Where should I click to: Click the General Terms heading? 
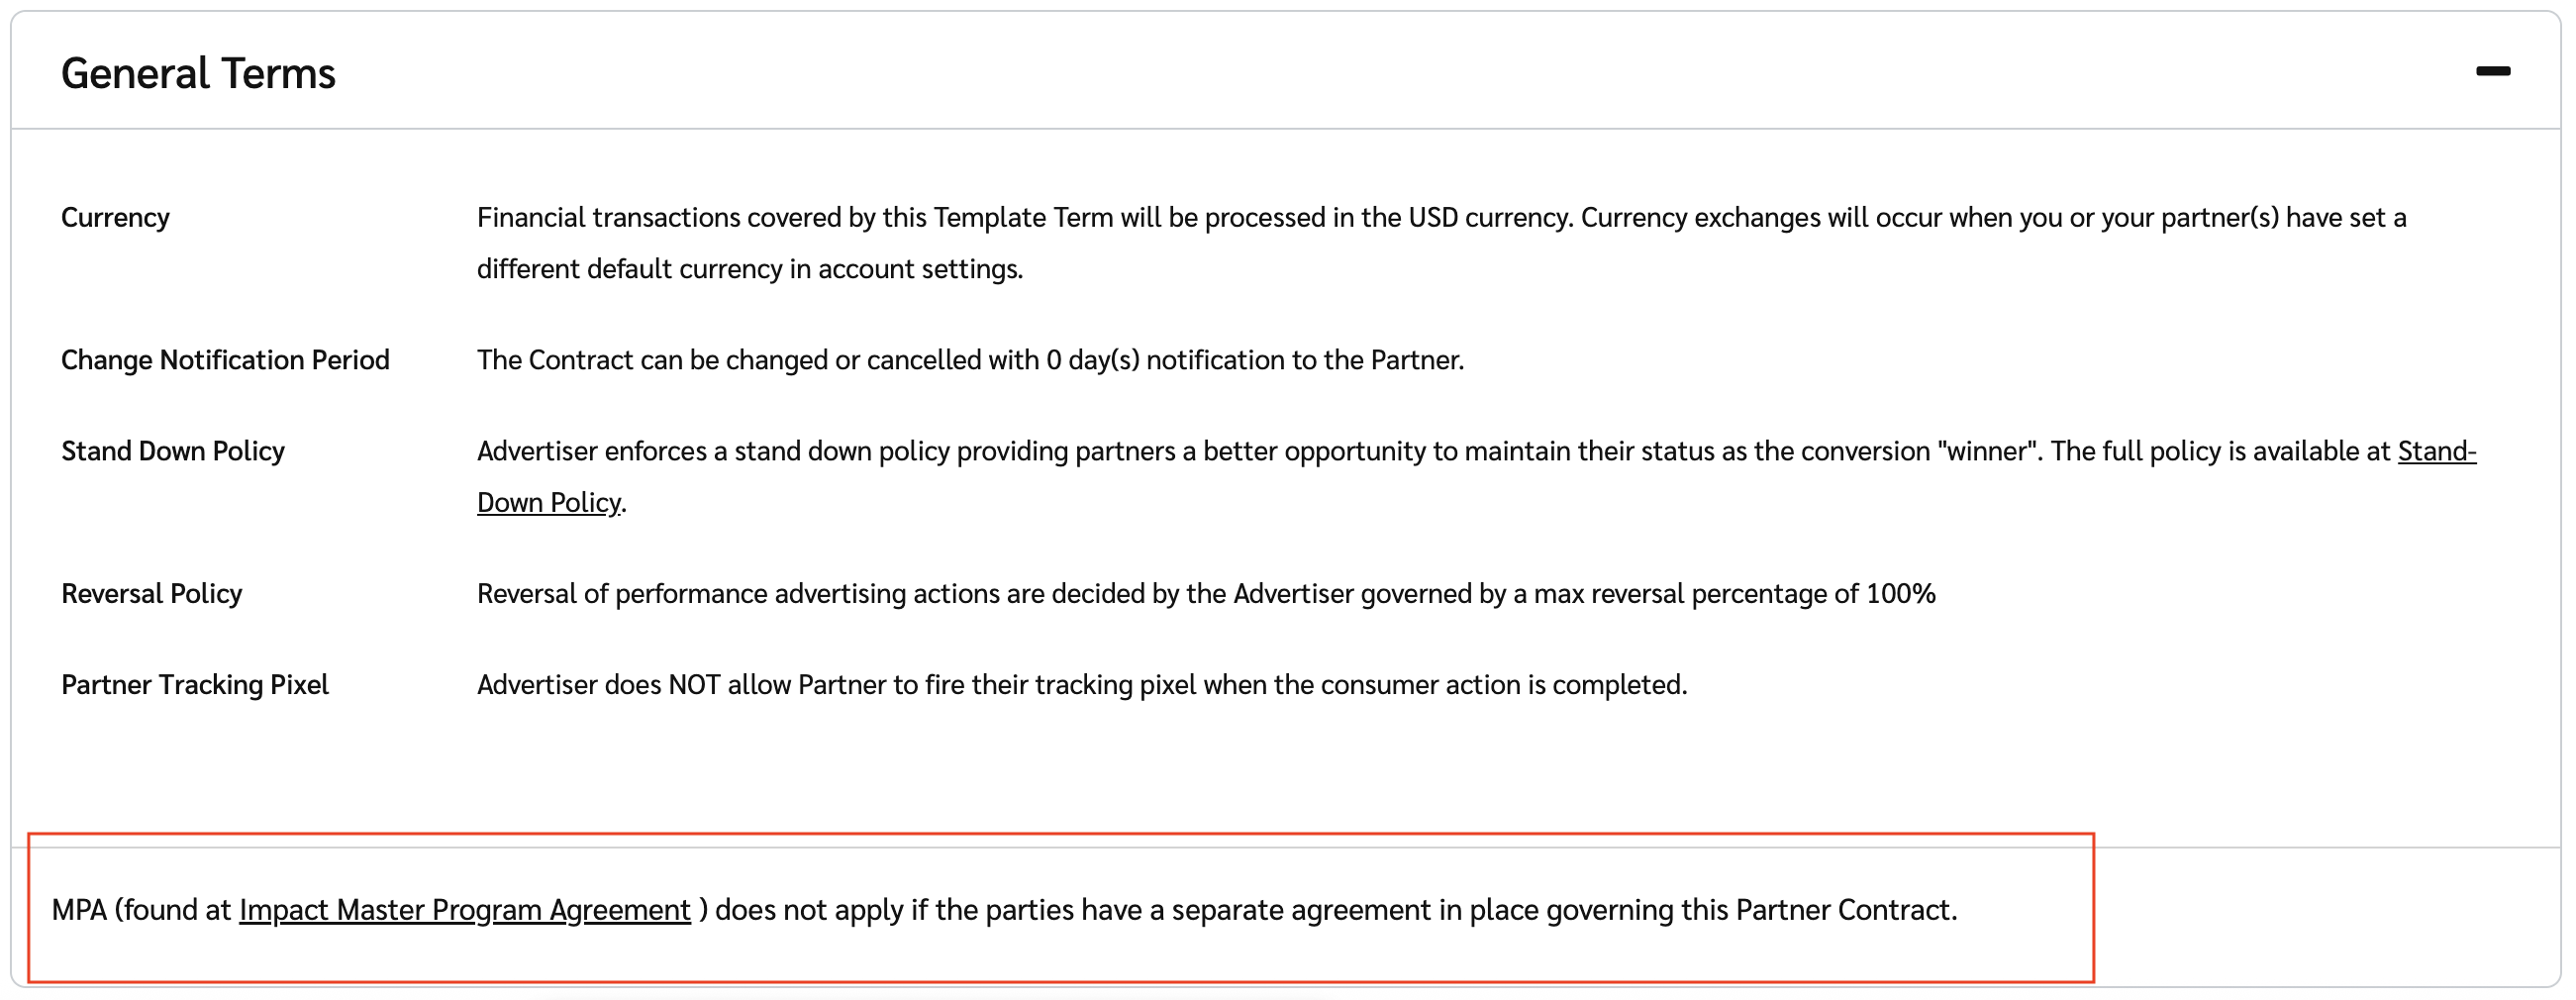(198, 74)
